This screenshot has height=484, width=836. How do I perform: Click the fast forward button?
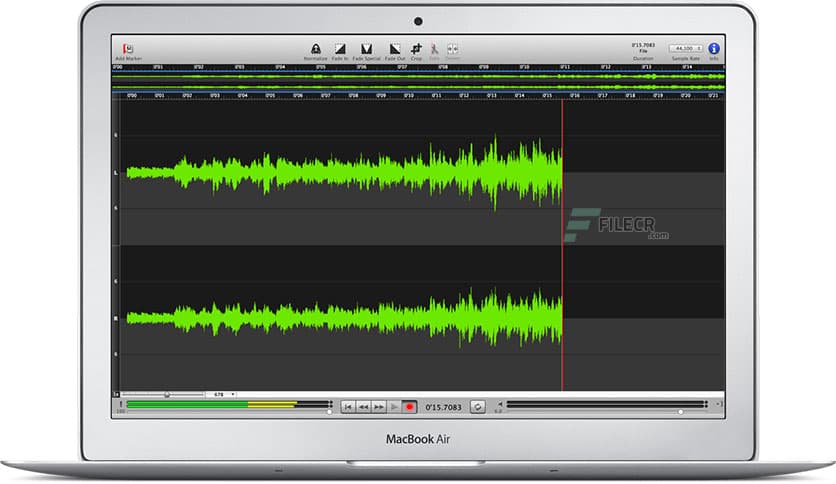(x=379, y=407)
